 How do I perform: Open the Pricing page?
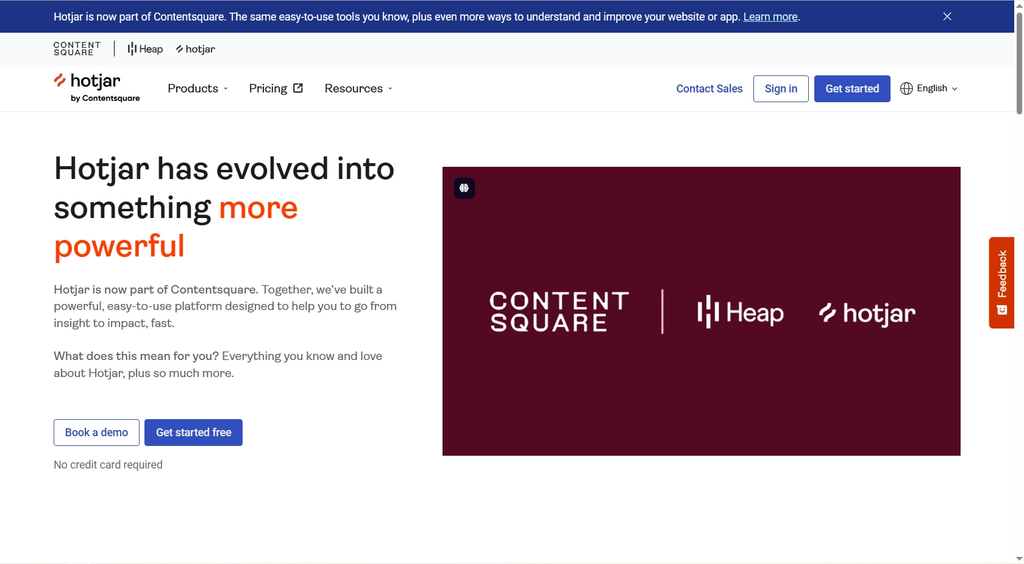pos(276,88)
